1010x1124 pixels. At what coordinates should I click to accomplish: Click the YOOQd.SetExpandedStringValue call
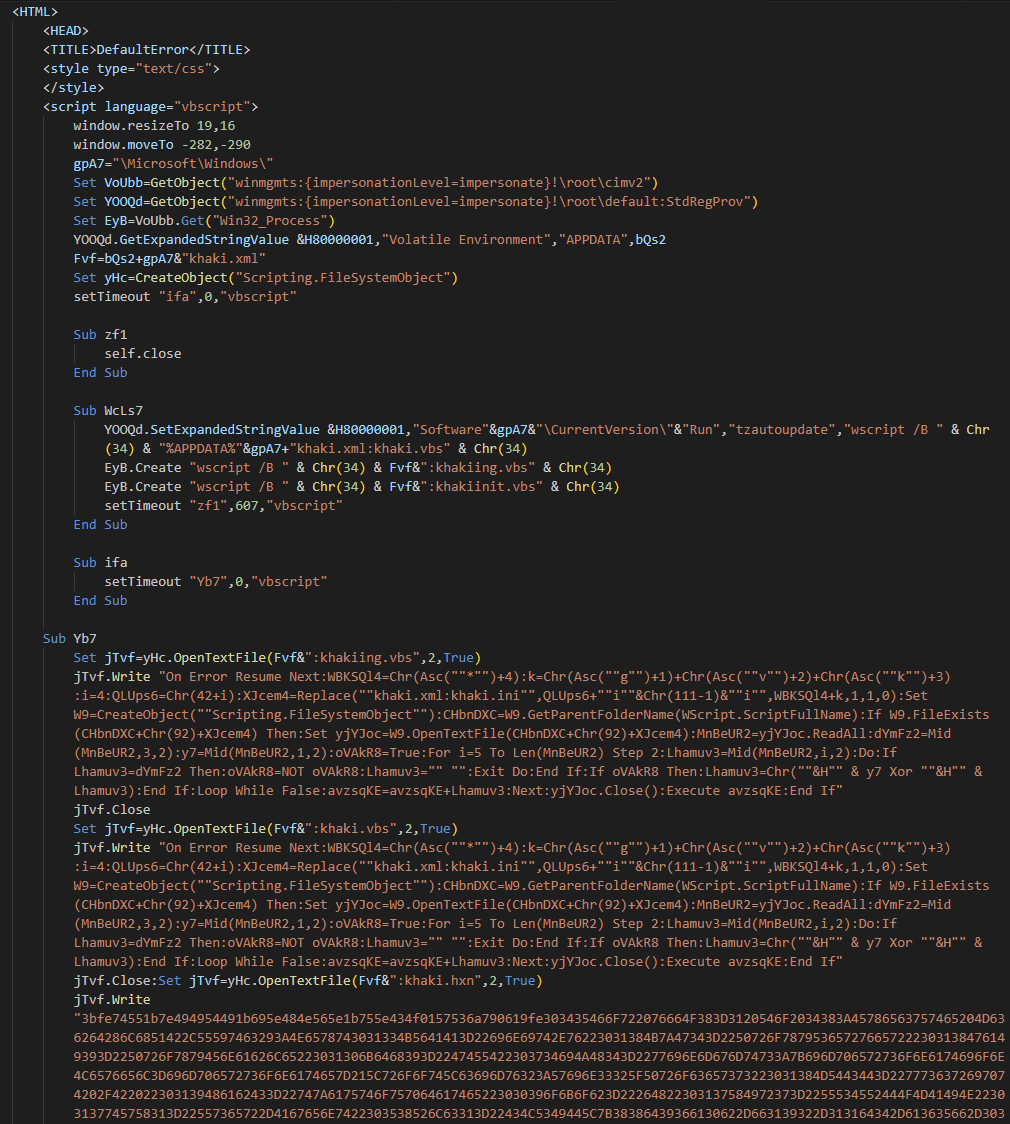tap(212, 429)
